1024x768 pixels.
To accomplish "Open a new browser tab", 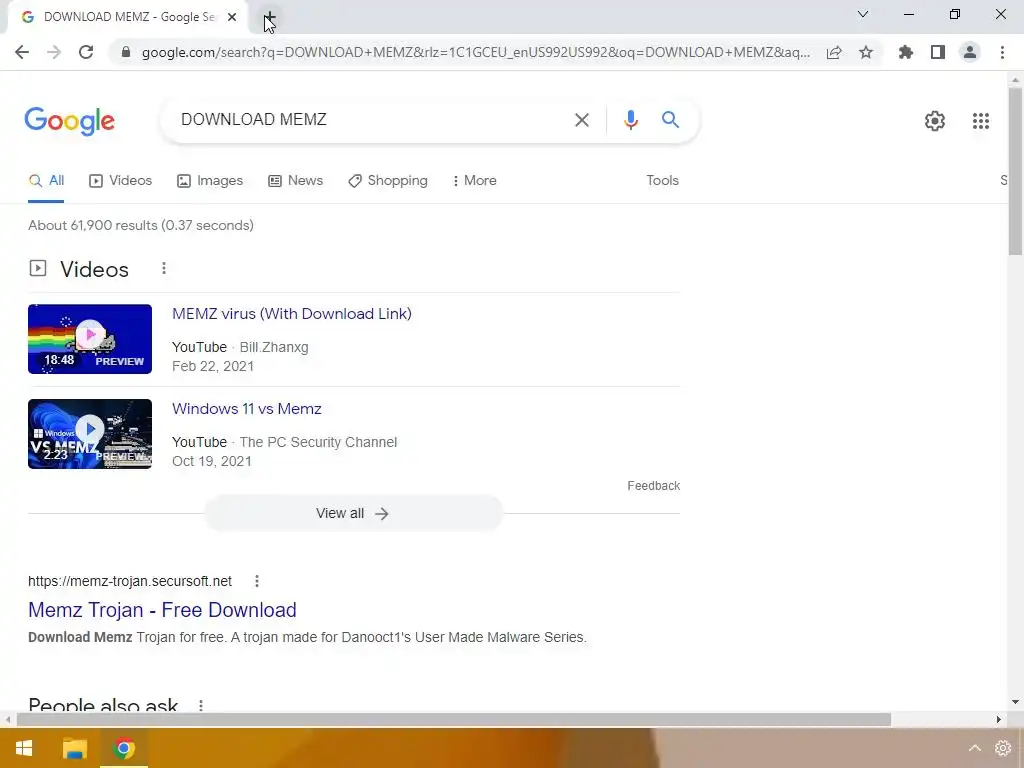I will click(270, 17).
